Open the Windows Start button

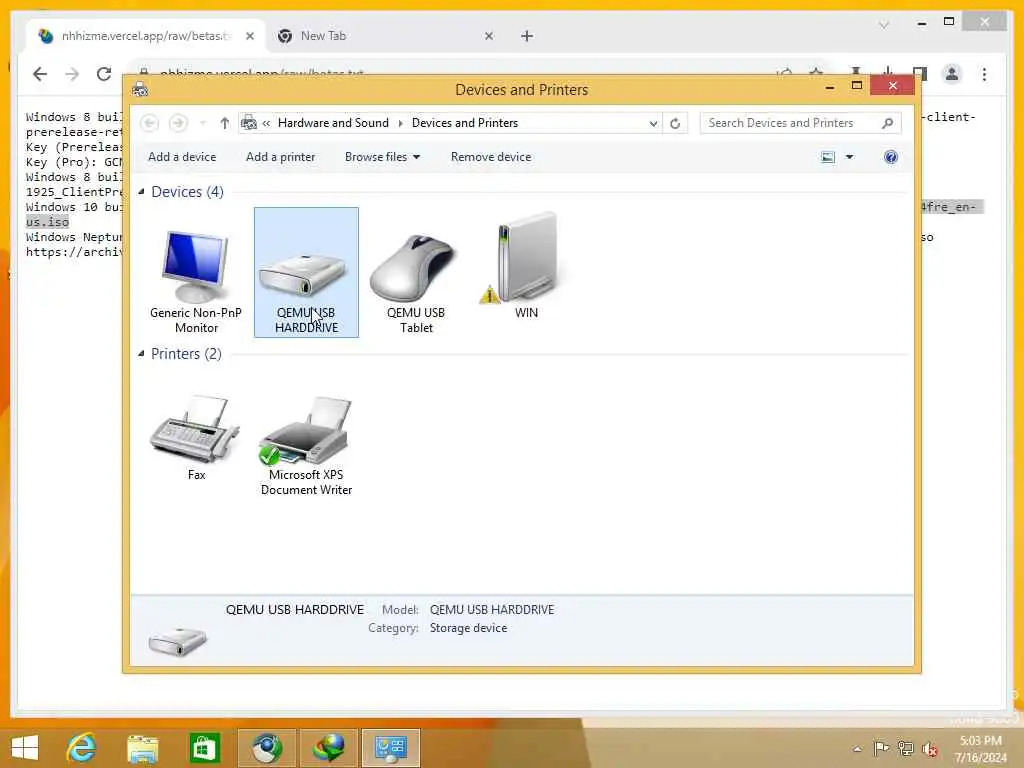(25, 747)
